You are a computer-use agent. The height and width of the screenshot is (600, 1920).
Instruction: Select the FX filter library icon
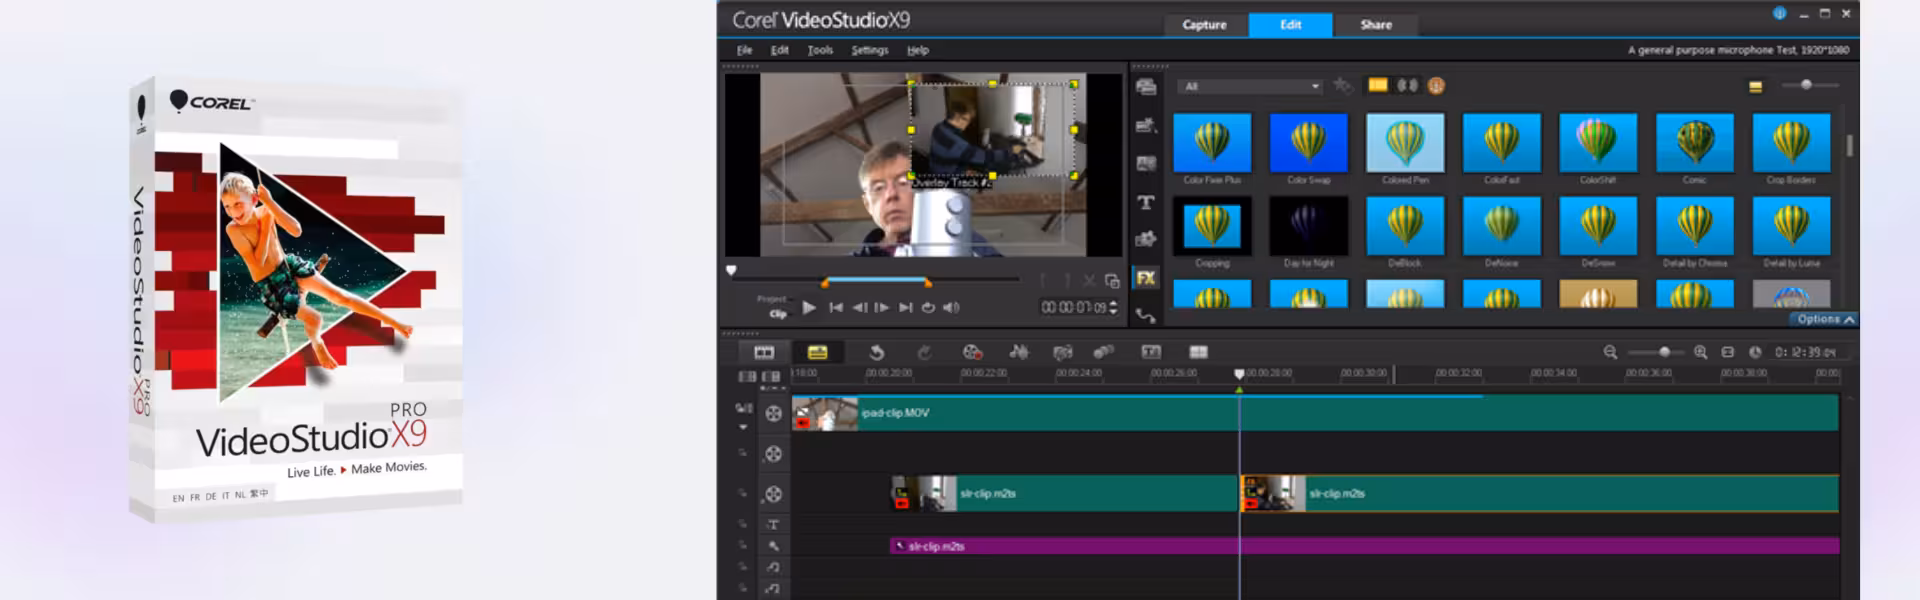[1146, 278]
